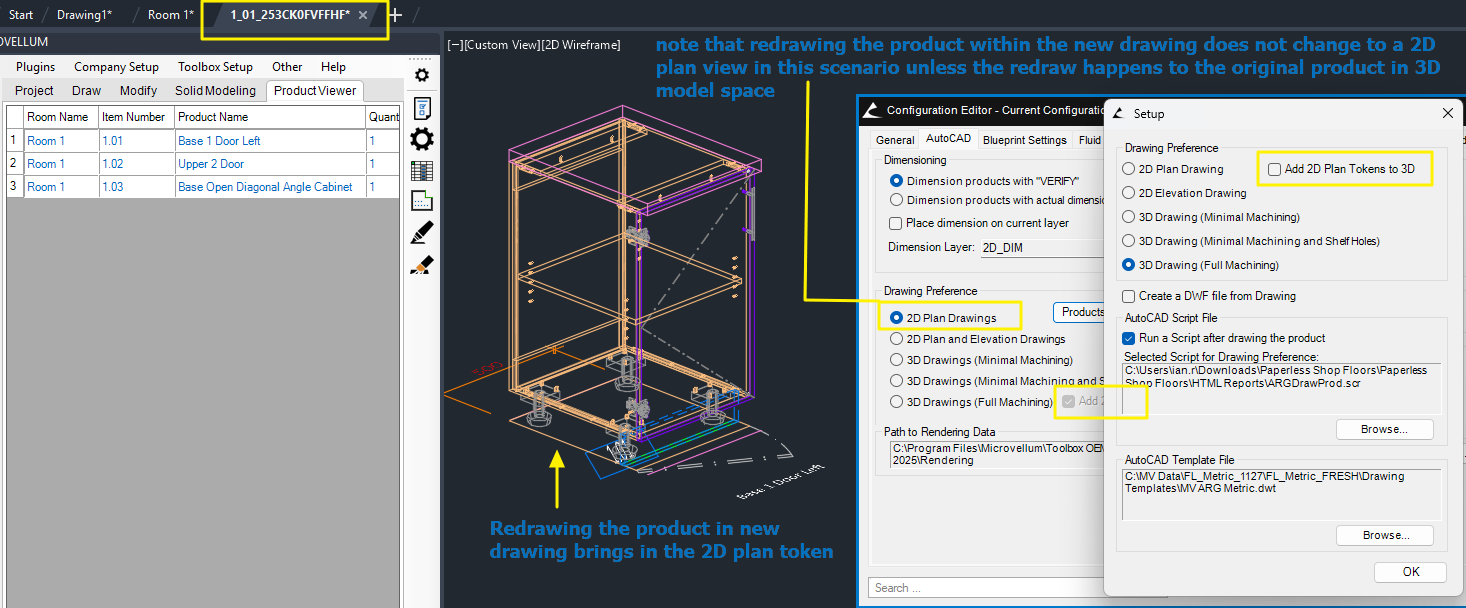The width and height of the screenshot is (1466, 608).
Task: Click the floor plan outline icon
Action: click(x=422, y=201)
